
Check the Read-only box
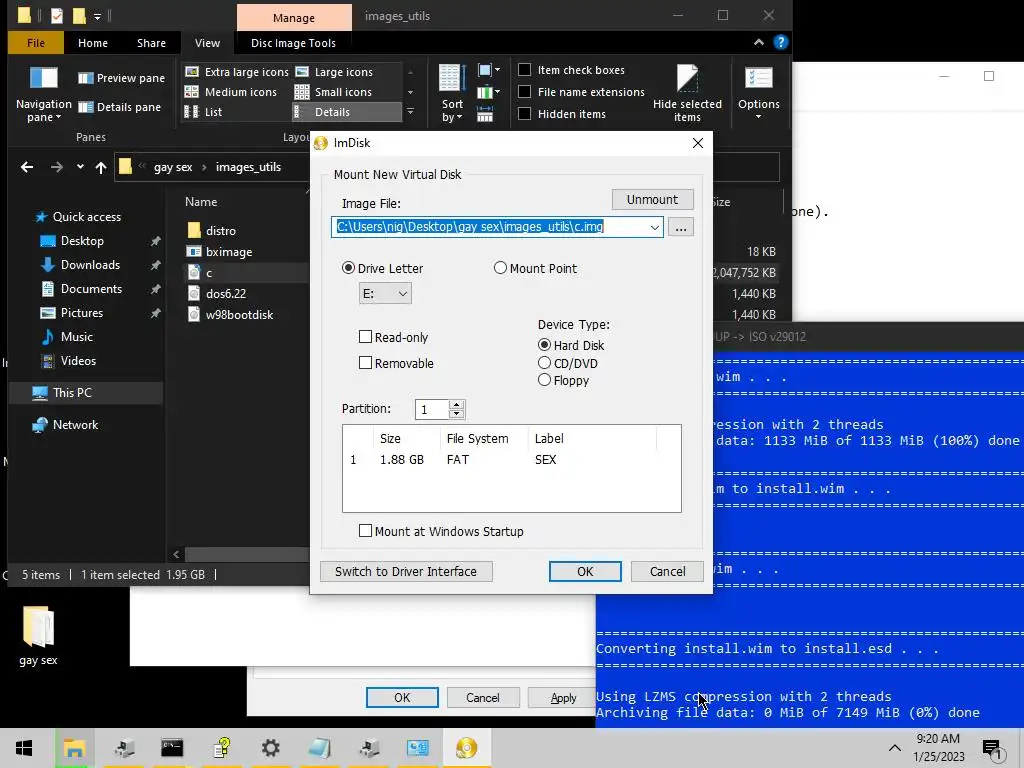coord(365,337)
